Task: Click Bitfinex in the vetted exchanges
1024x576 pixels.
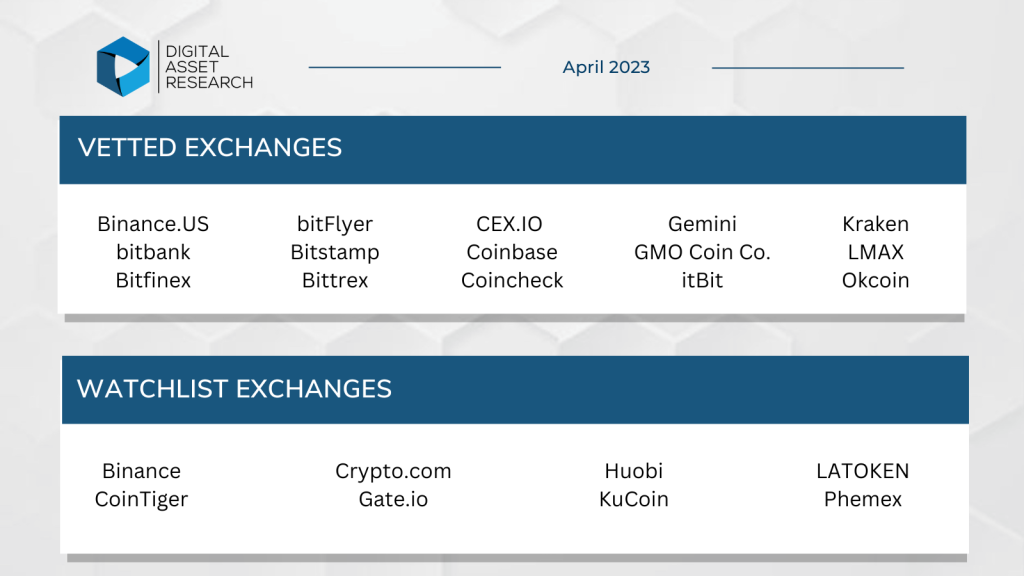Action: point(153,280)
